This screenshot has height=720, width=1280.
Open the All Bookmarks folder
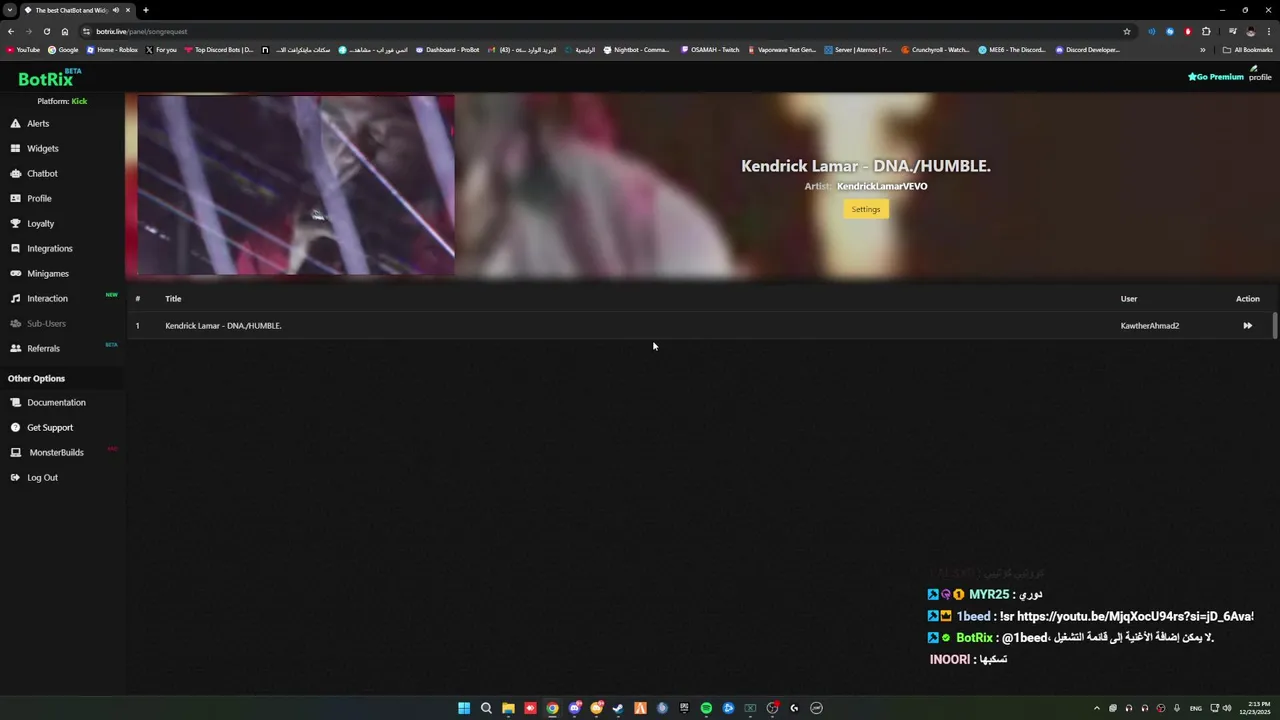(x=1248, y=50)
